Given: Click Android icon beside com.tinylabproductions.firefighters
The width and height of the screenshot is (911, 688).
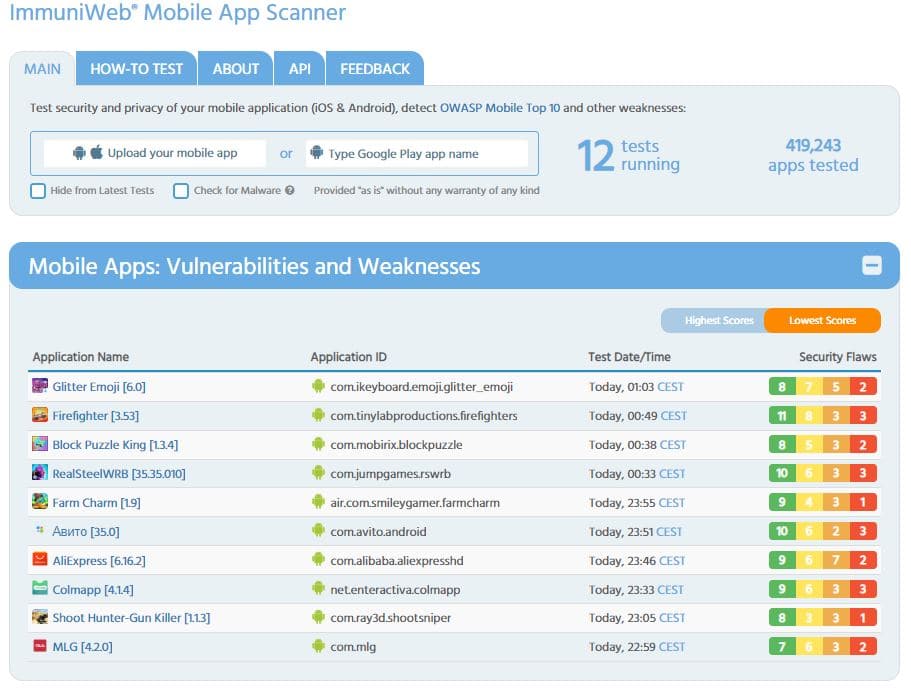Looking at the screenshot, I should [318, 415].
